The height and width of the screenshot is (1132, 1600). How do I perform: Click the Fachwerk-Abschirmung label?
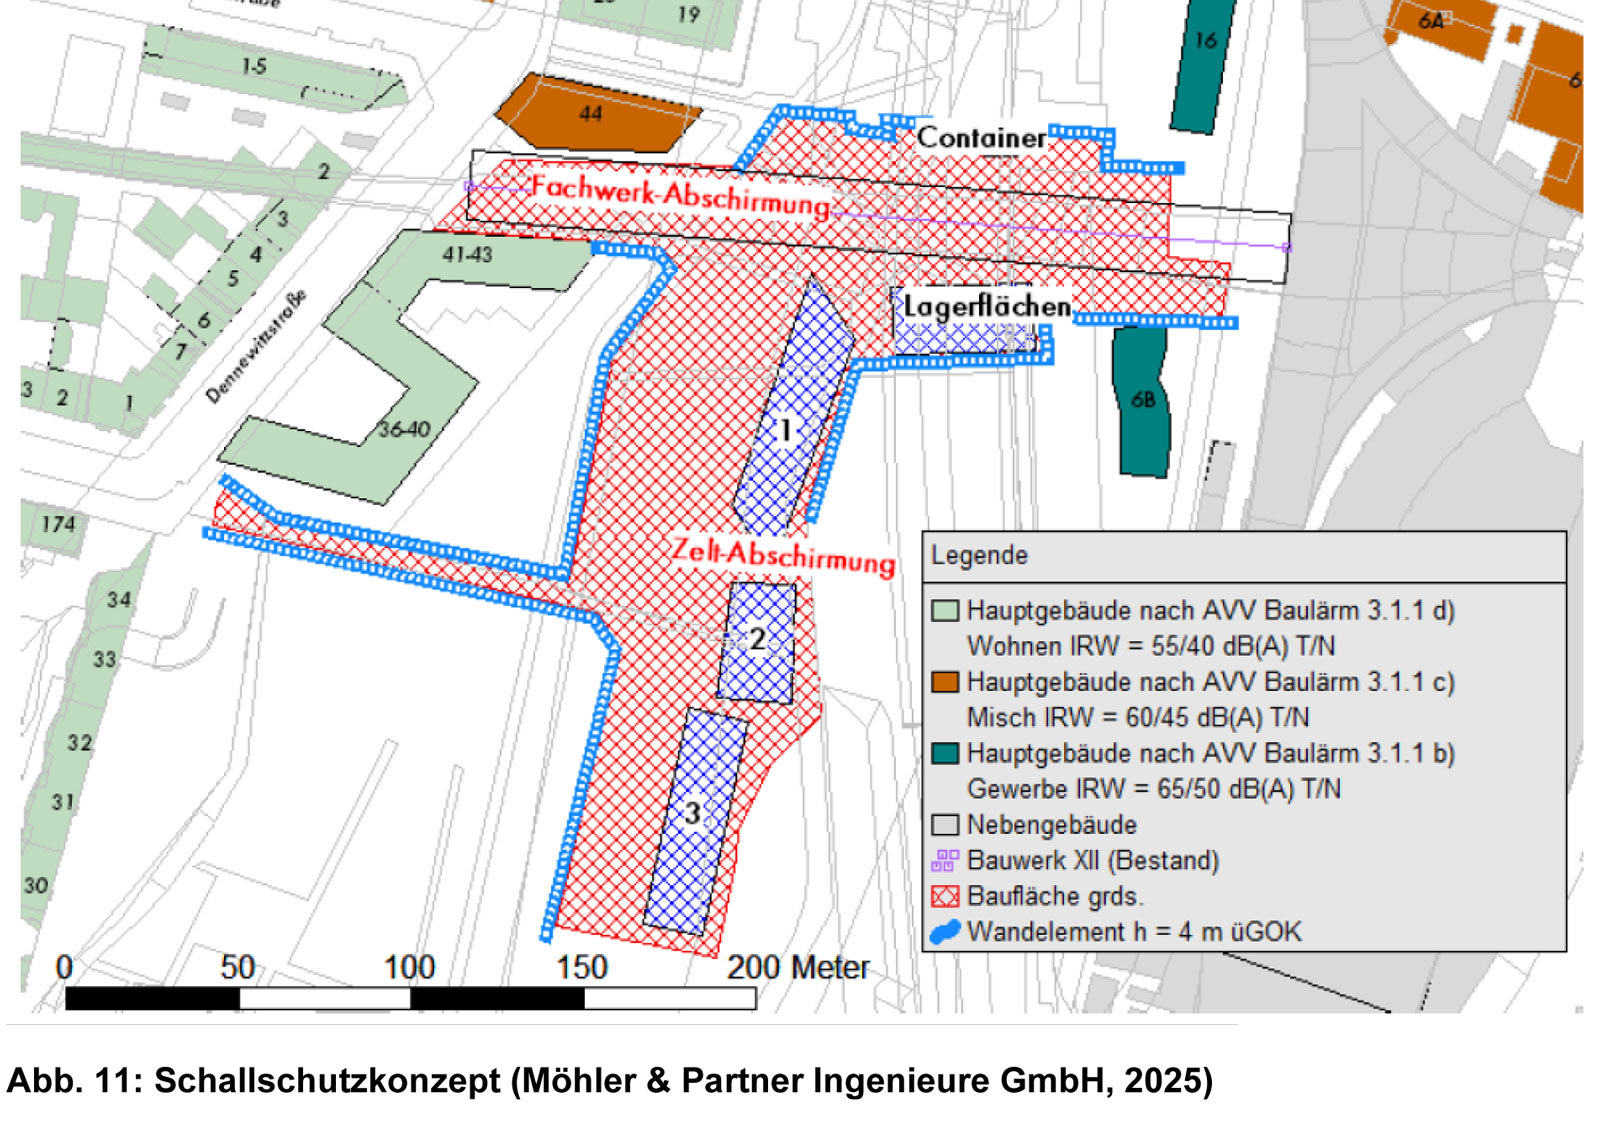(x=680, y=193)
